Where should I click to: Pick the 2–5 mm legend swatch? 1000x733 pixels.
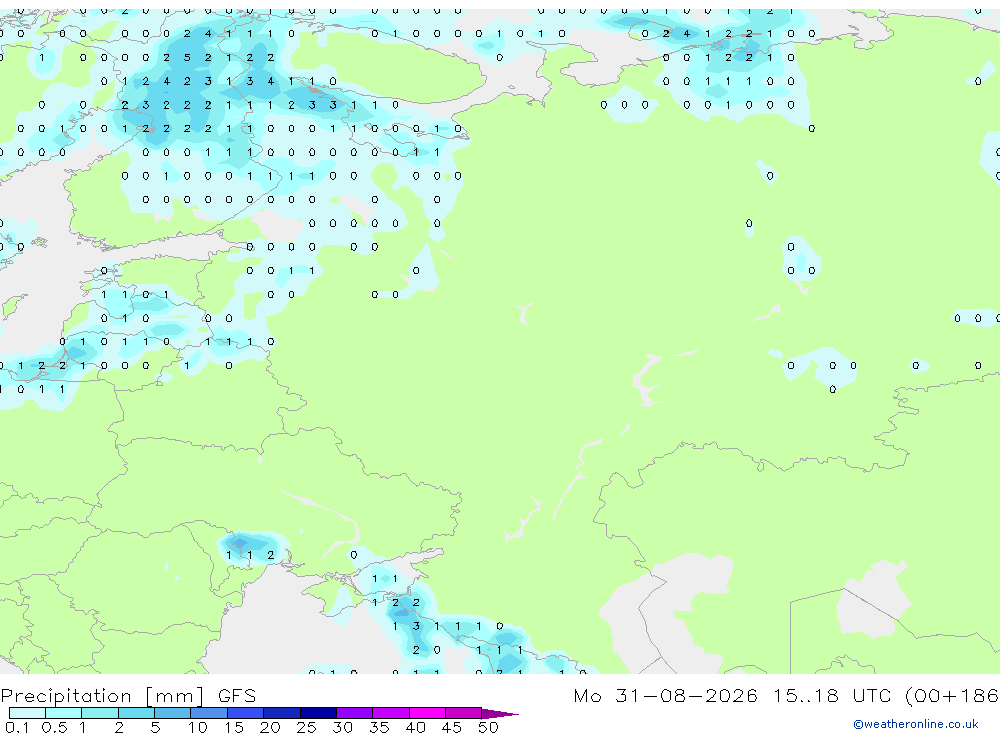[136, 713]
